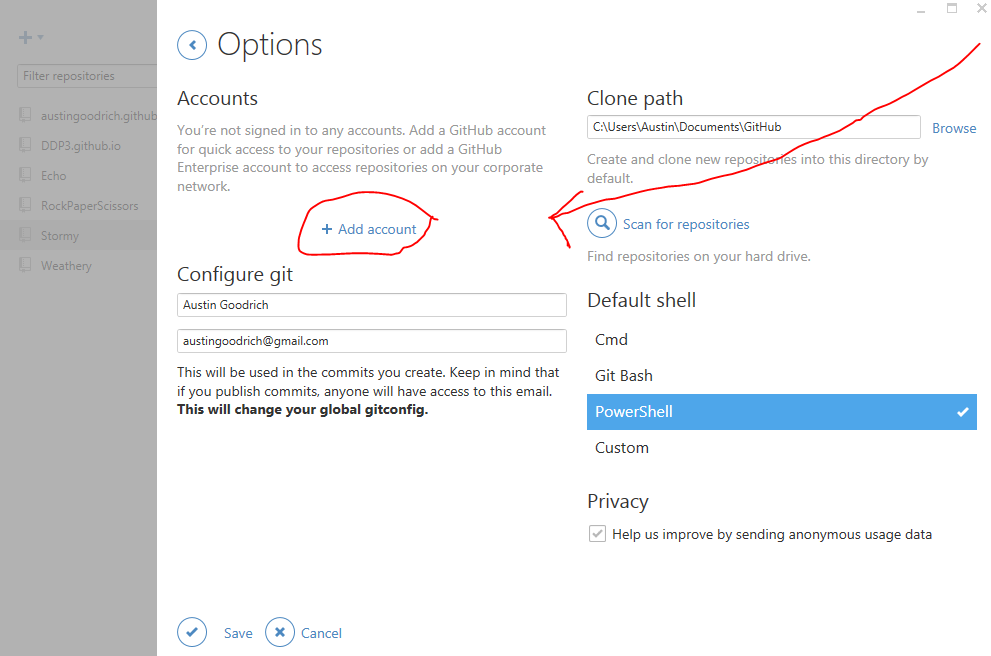Open the add repository plus dropdown
Screen dimensions: 991x656
coord(30,38)
